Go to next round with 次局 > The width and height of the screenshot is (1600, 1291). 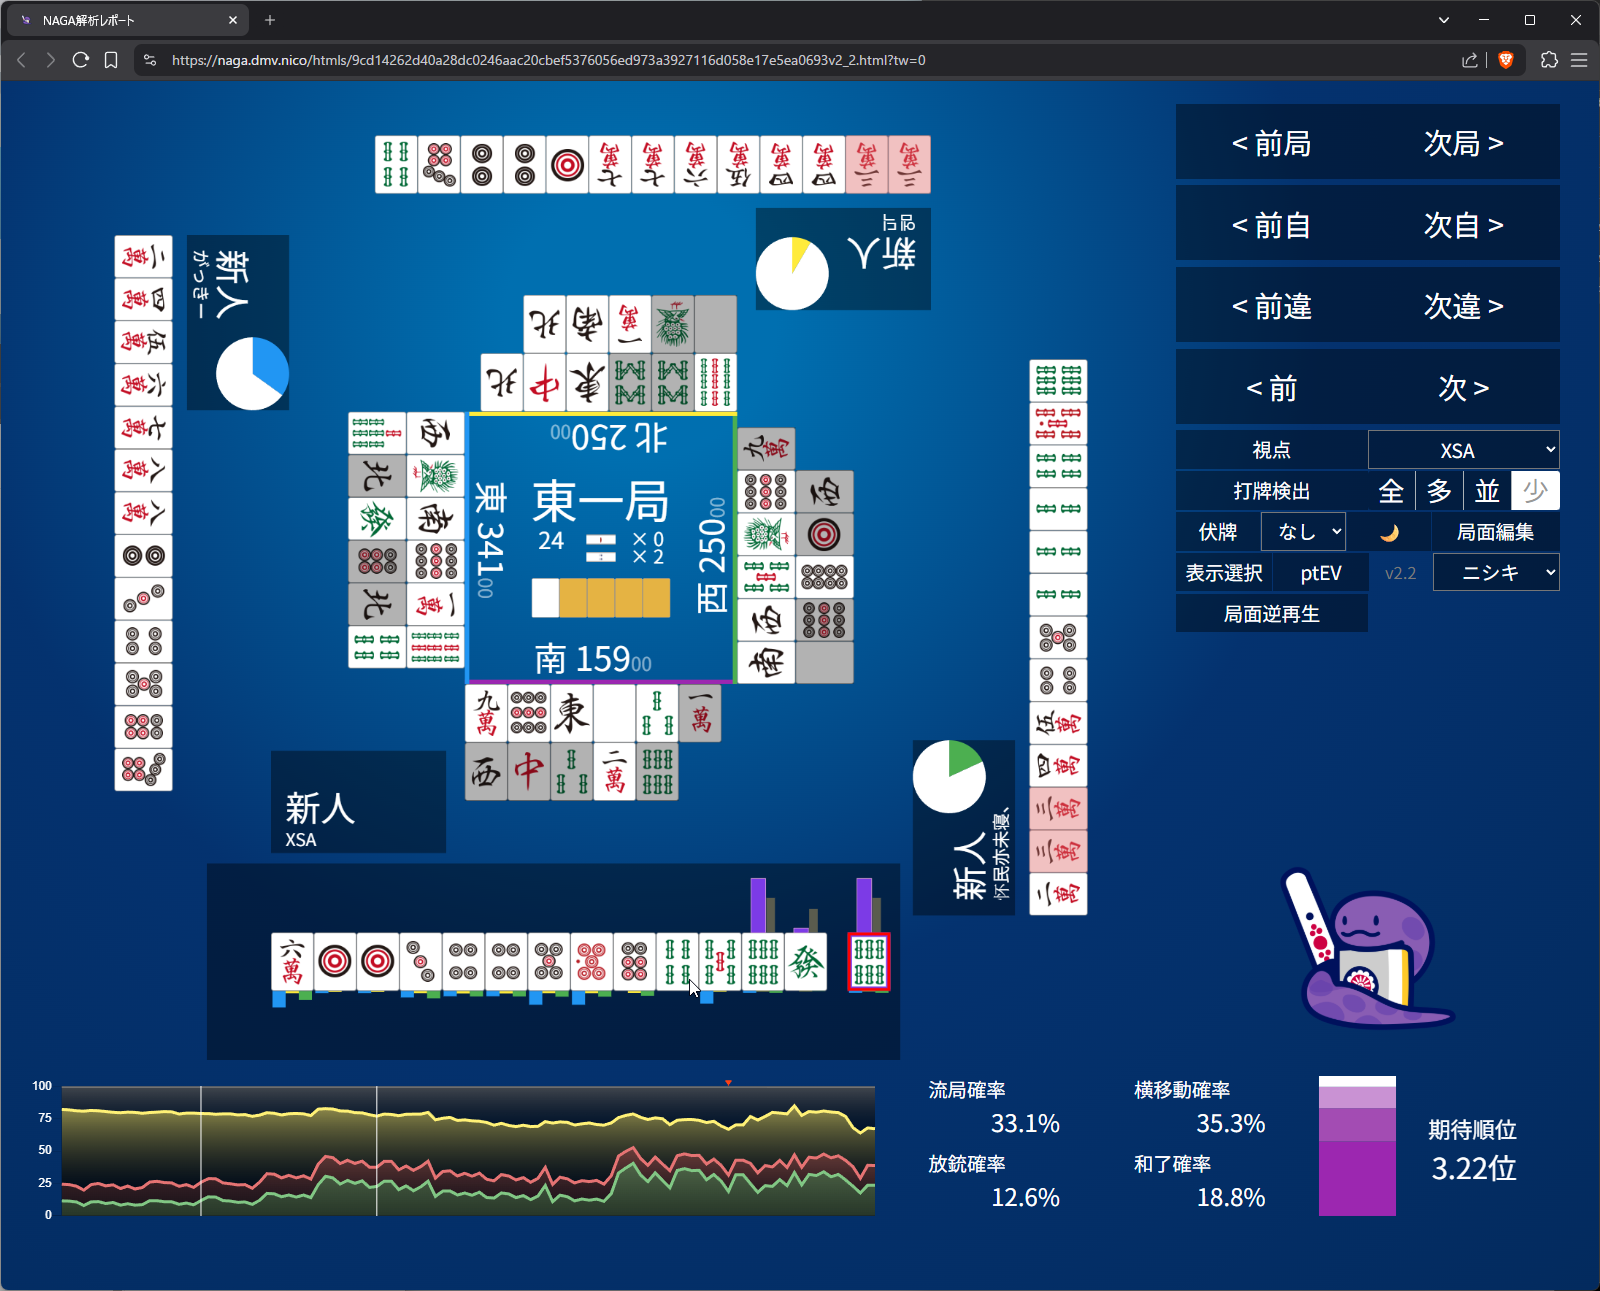click(1463, 143)
